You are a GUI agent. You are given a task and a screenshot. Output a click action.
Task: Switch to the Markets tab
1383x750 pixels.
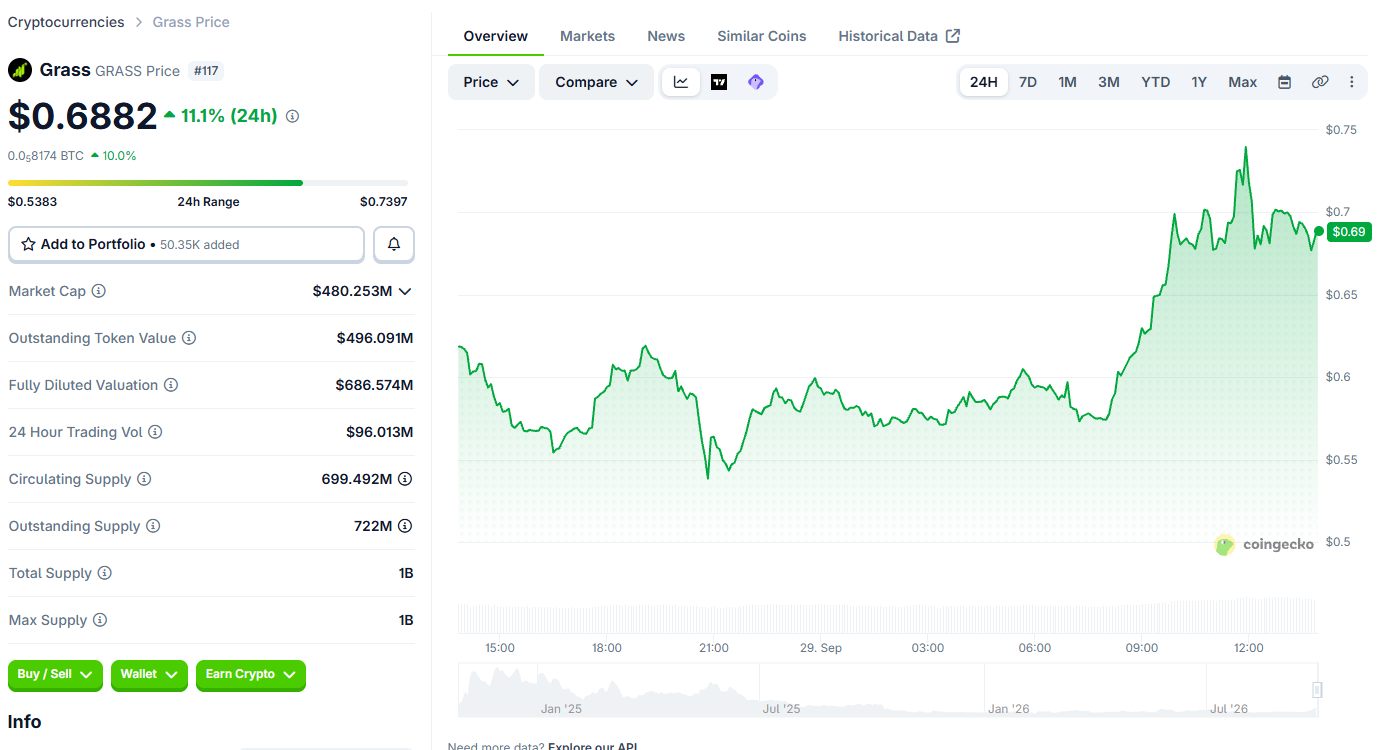tap(587, 36)
